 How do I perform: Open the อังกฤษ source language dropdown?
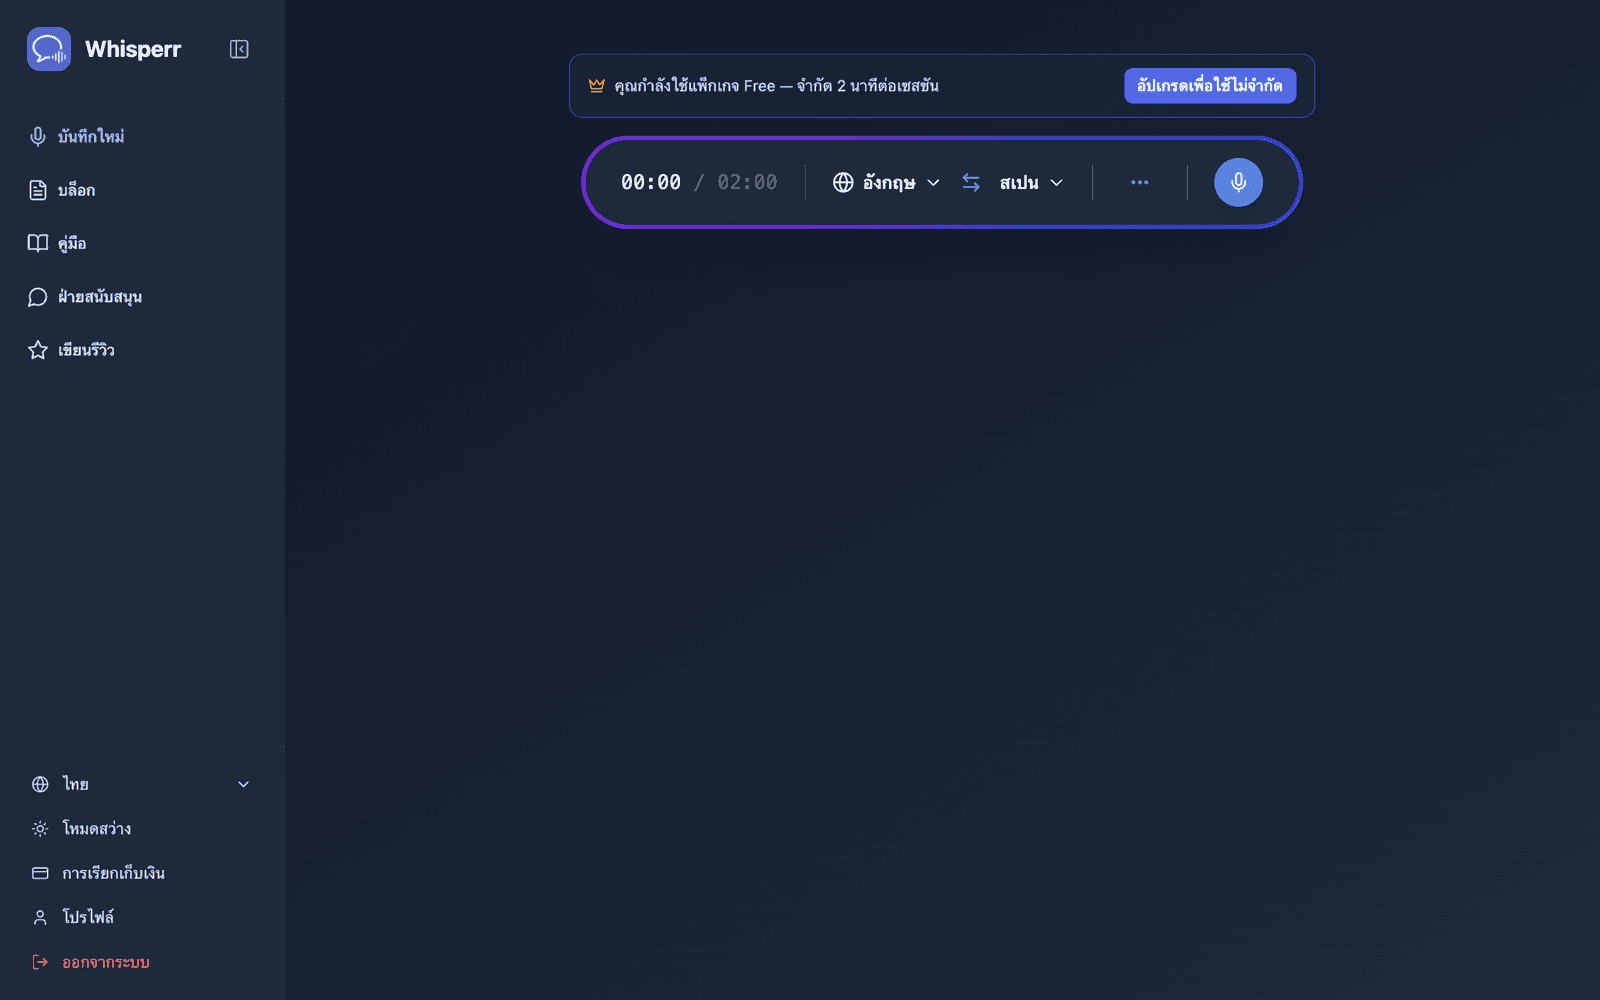pyautogui.click(x=887, y=182)
